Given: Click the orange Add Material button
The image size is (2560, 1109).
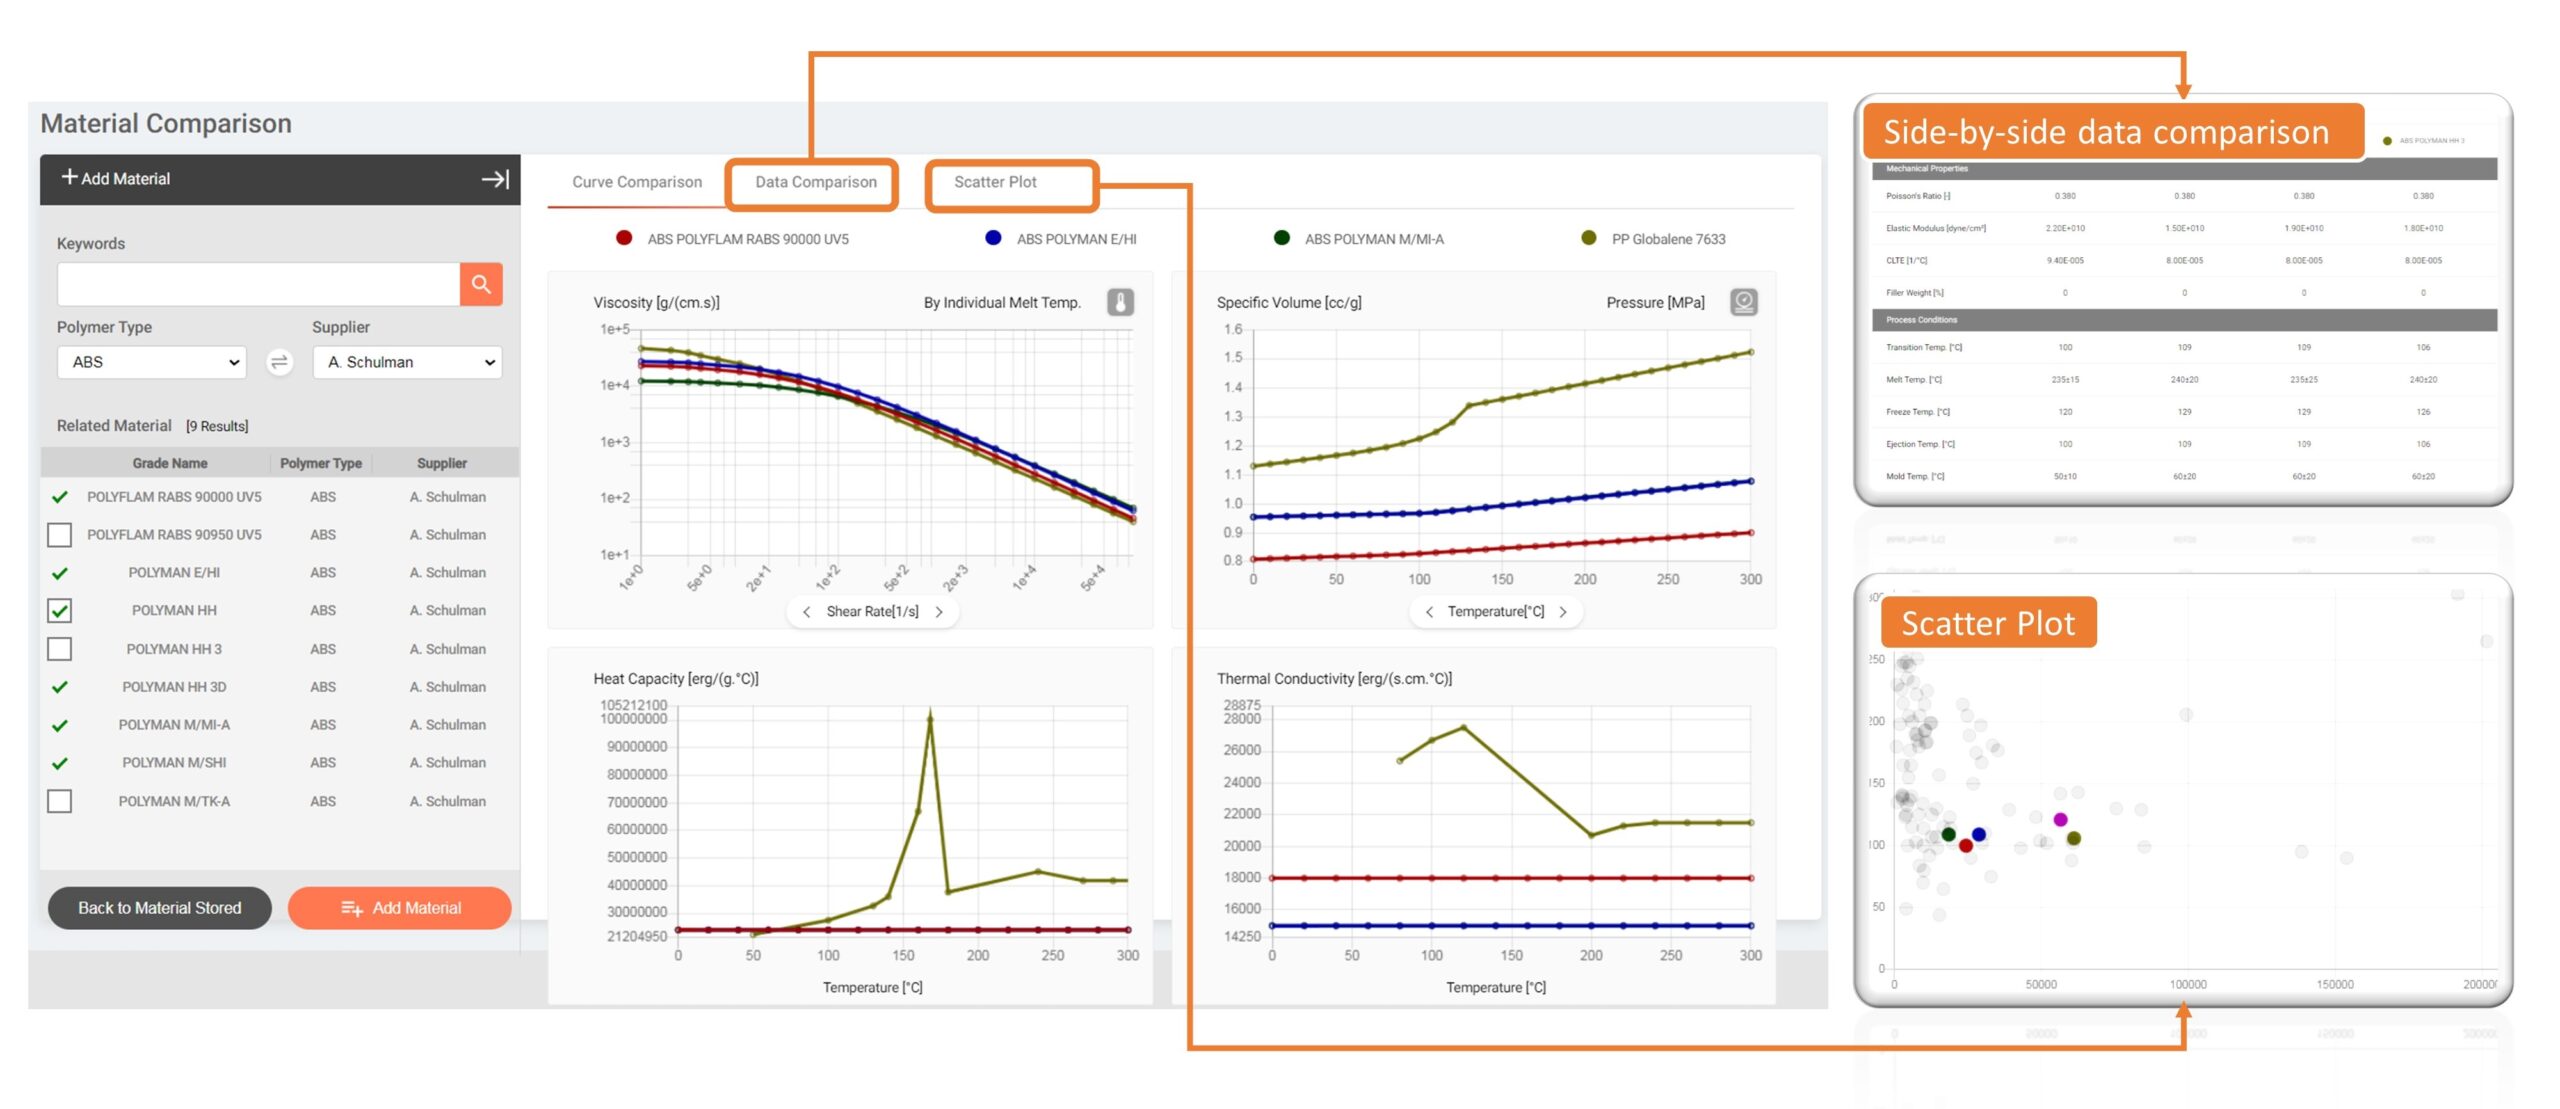Looking at the screenshot, I should click(x=400, y=908).
